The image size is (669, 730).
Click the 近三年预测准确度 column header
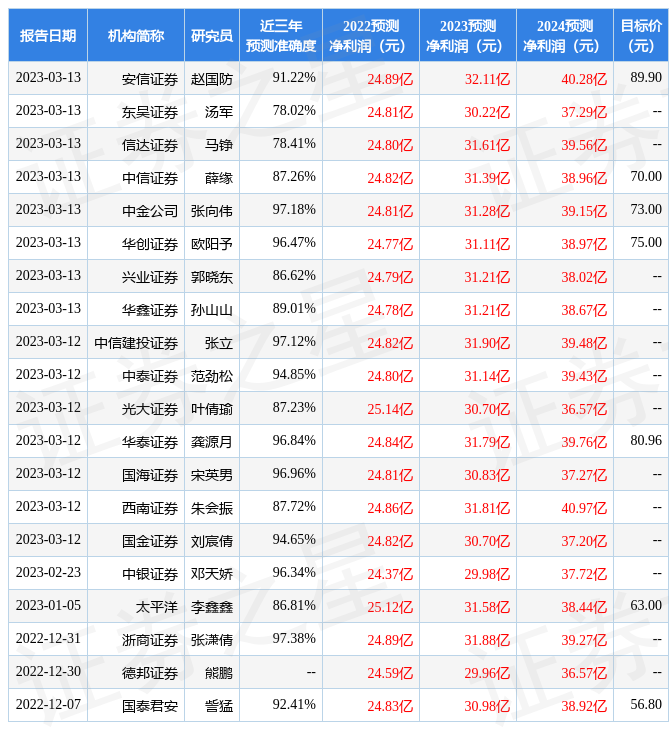(281, 35)
